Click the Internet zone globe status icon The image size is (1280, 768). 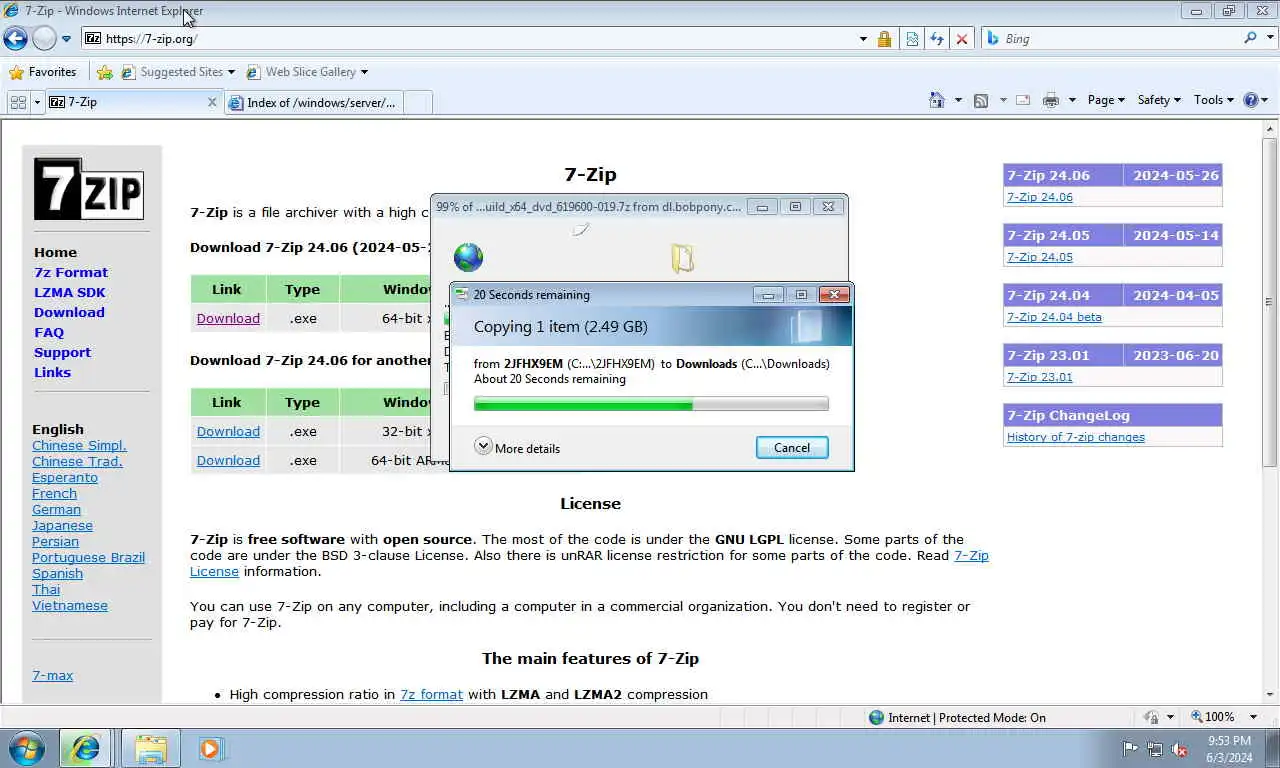click(x=877, y=717)
